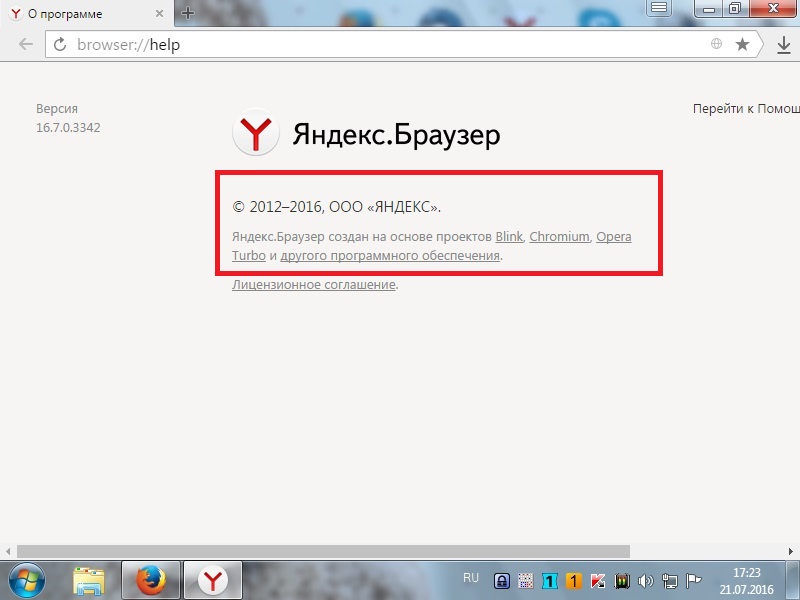Viewport: 800px width, 600px height.
Task: Open the Kaspersky tray icon
Action: [x=598, y=581]
